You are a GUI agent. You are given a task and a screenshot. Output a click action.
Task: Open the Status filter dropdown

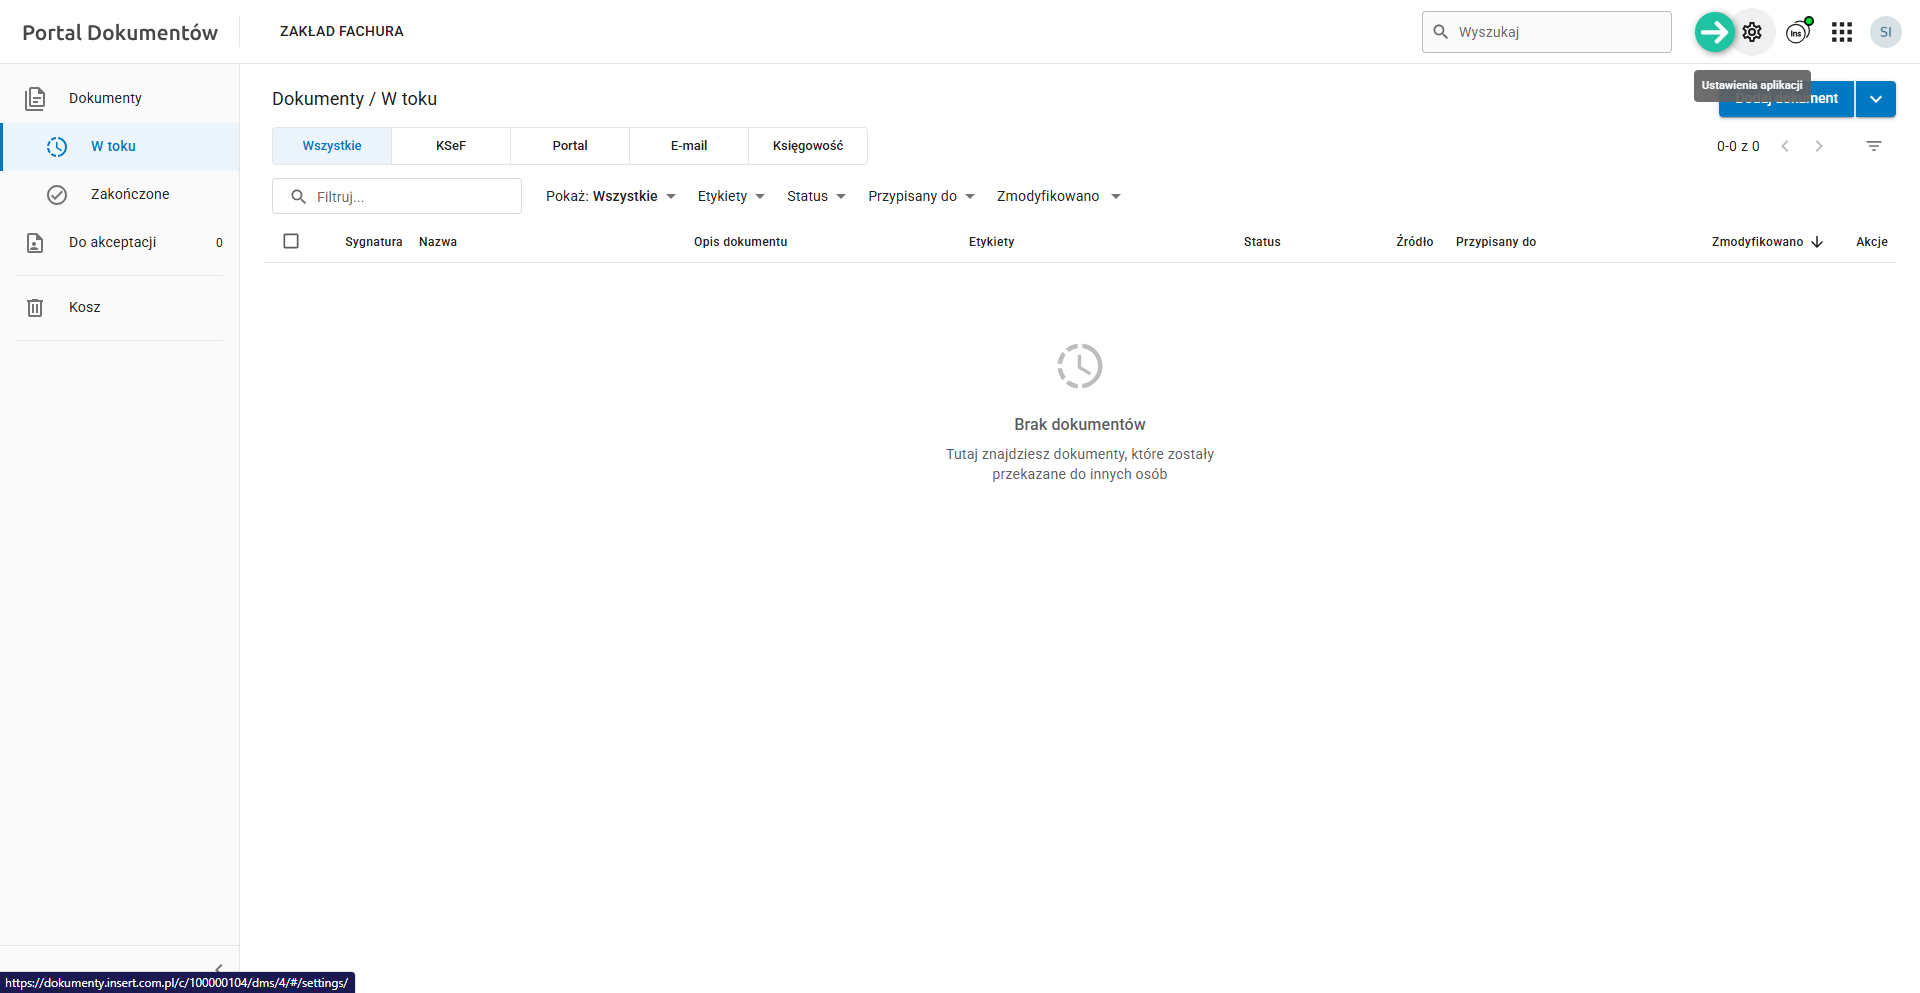[816, 196]
